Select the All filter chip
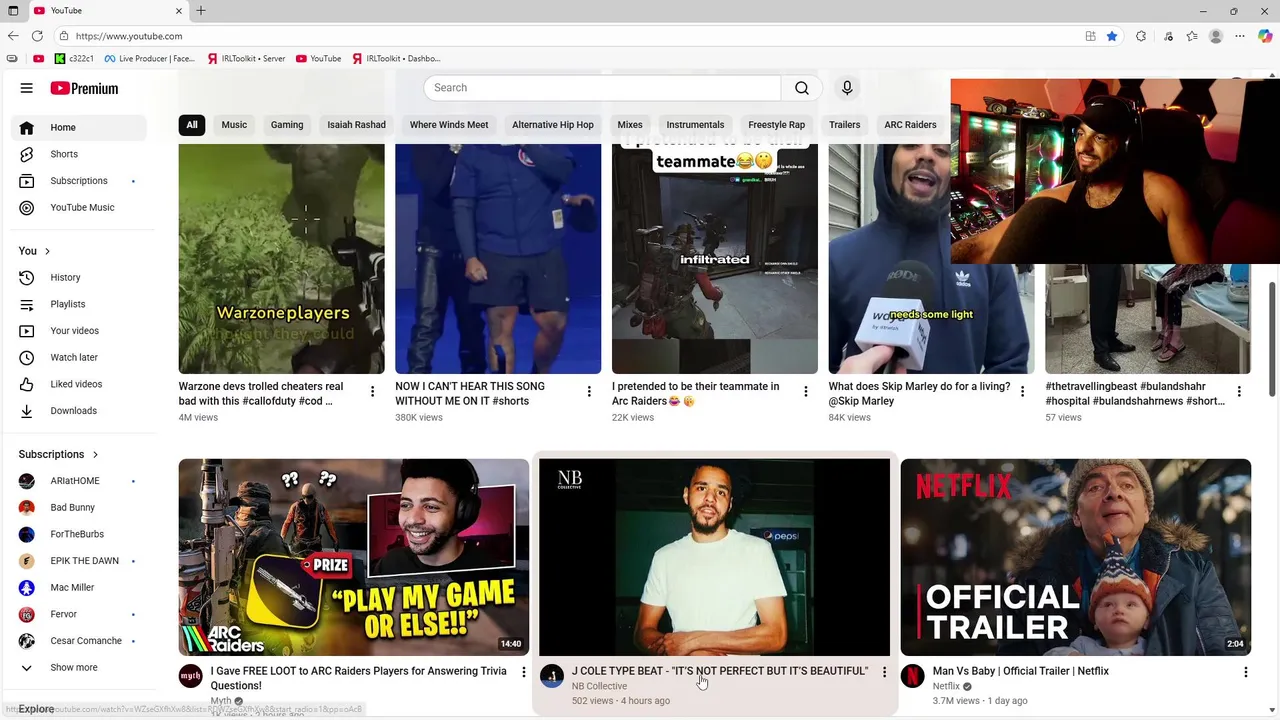This screenshot has height=720, width=1280. (x=191, y=125)
